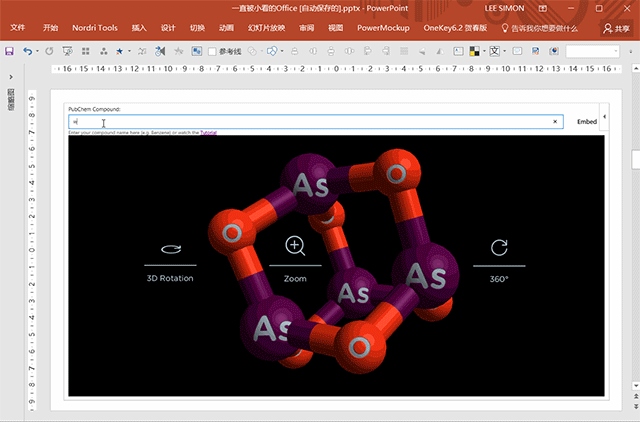
Task: Click the merge shapes icon
Action: pos(272,51)
